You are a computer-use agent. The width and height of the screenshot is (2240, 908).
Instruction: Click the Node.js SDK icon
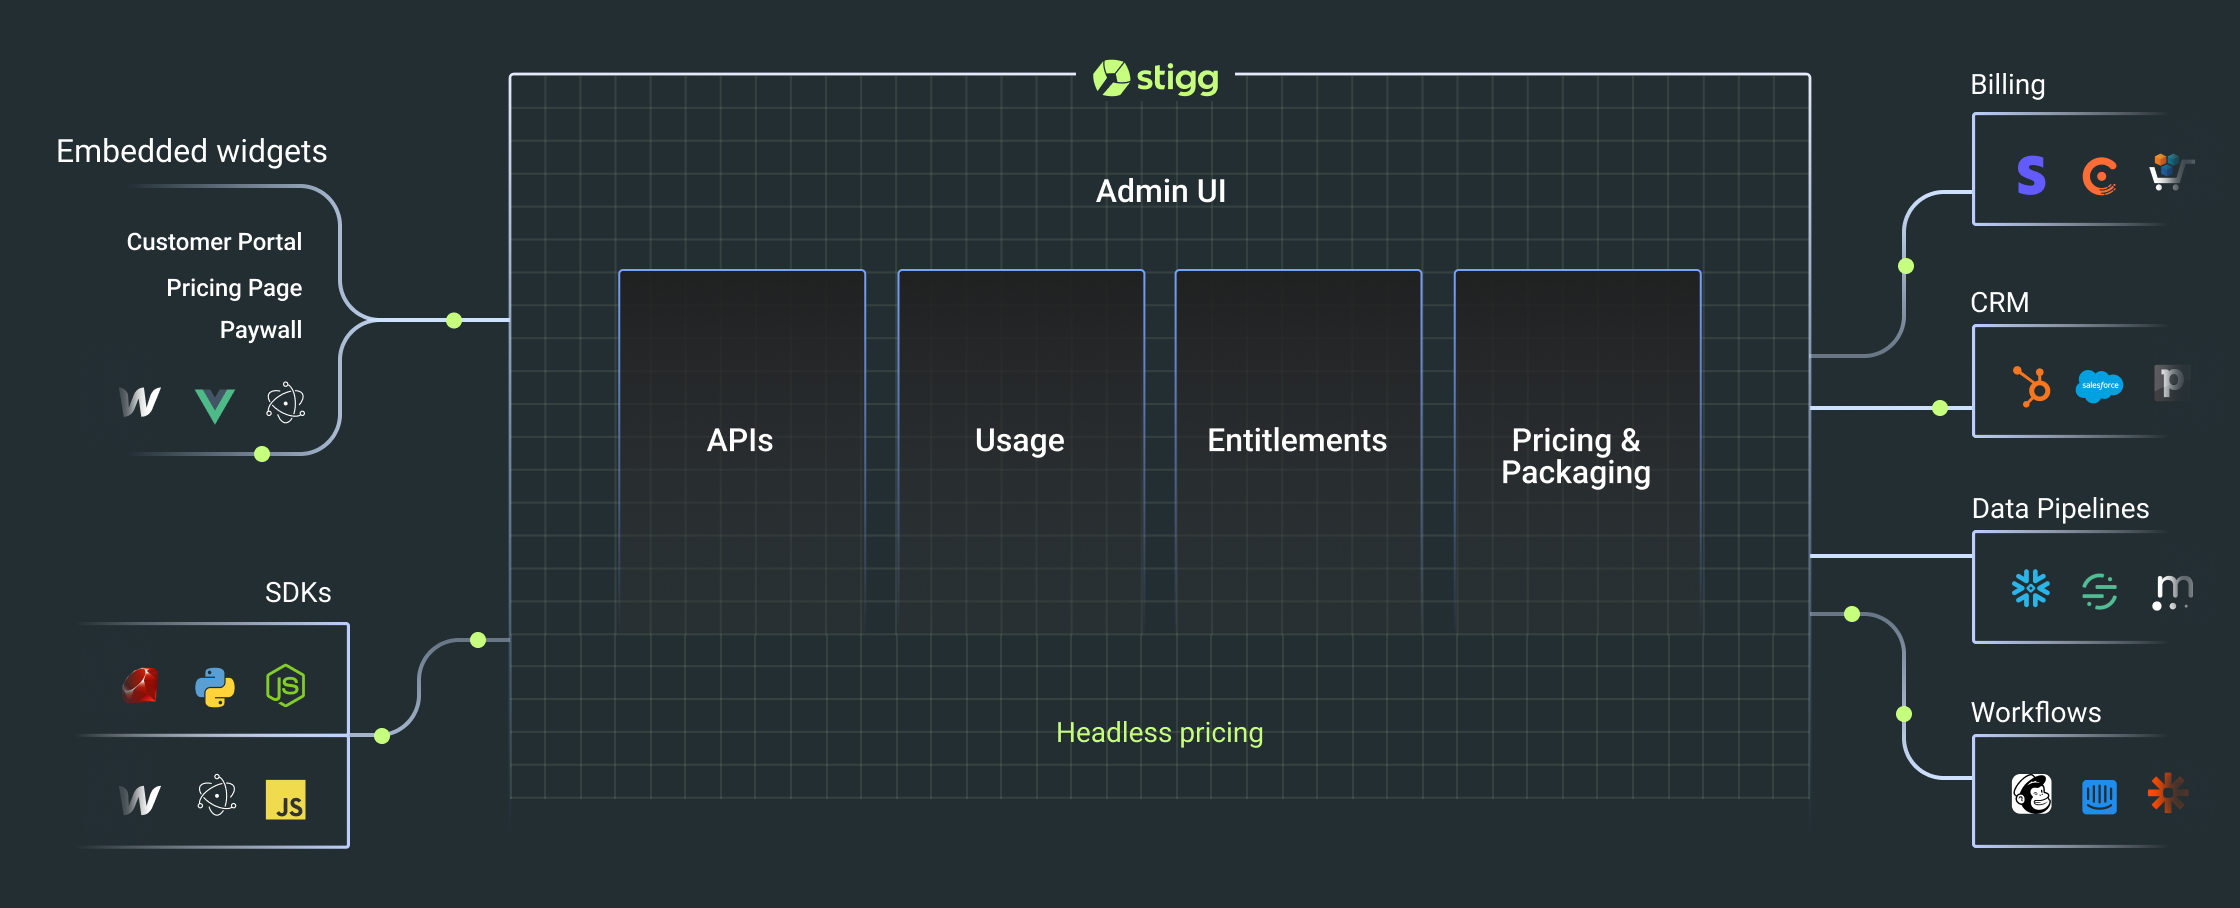(x=286, y=686)
